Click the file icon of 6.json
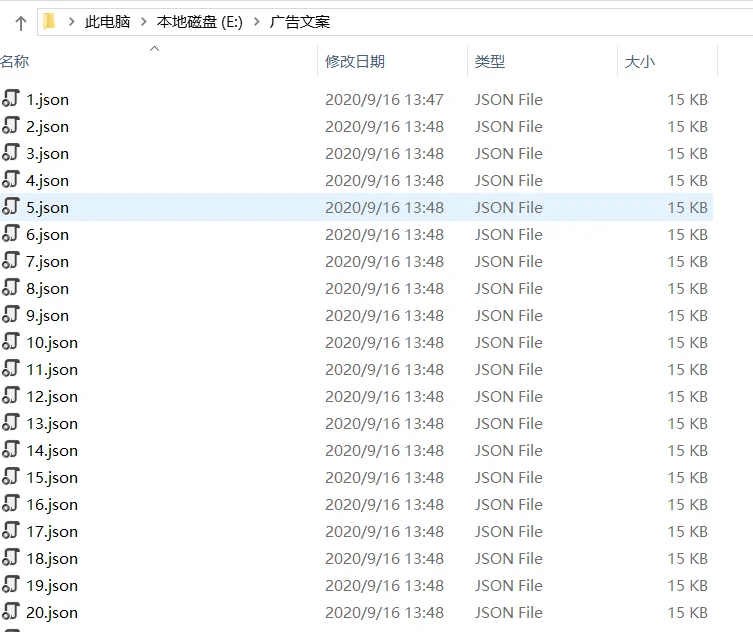The image size is (753, 632). pyautogui.click(x=11, y=233)
